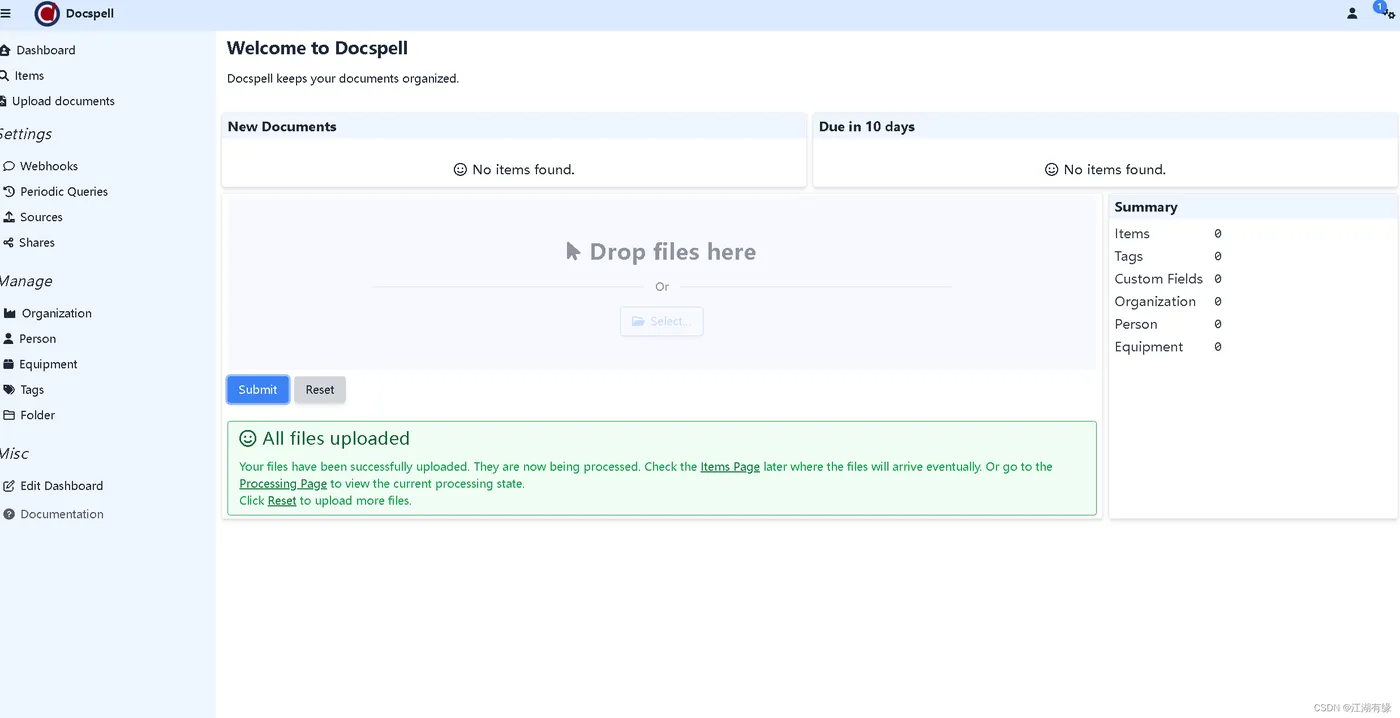1400x718 pixels.
Task: Open Folder management
Action: click(38, 415)
